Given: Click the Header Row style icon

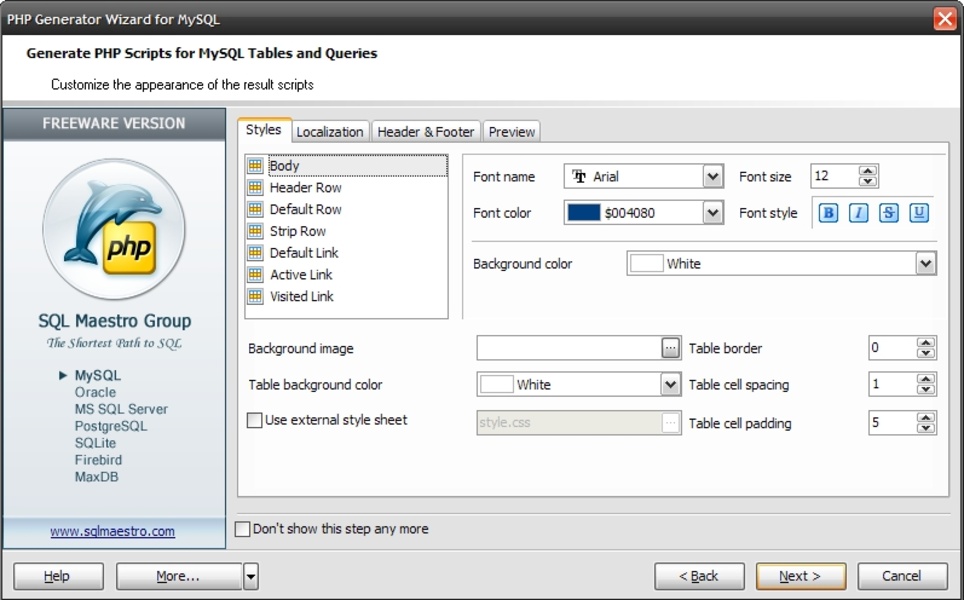Looking at the screenshot, I should [x=256, y=188].
